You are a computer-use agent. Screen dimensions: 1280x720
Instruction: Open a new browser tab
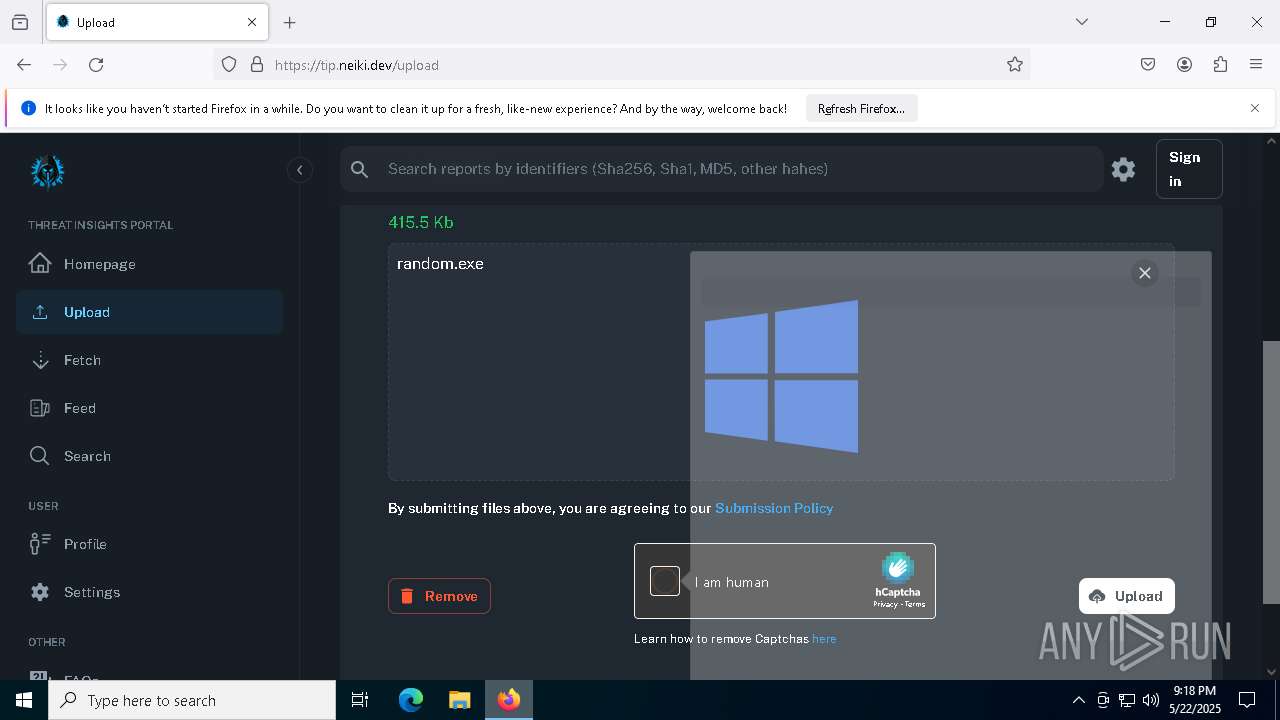(290, 22)
